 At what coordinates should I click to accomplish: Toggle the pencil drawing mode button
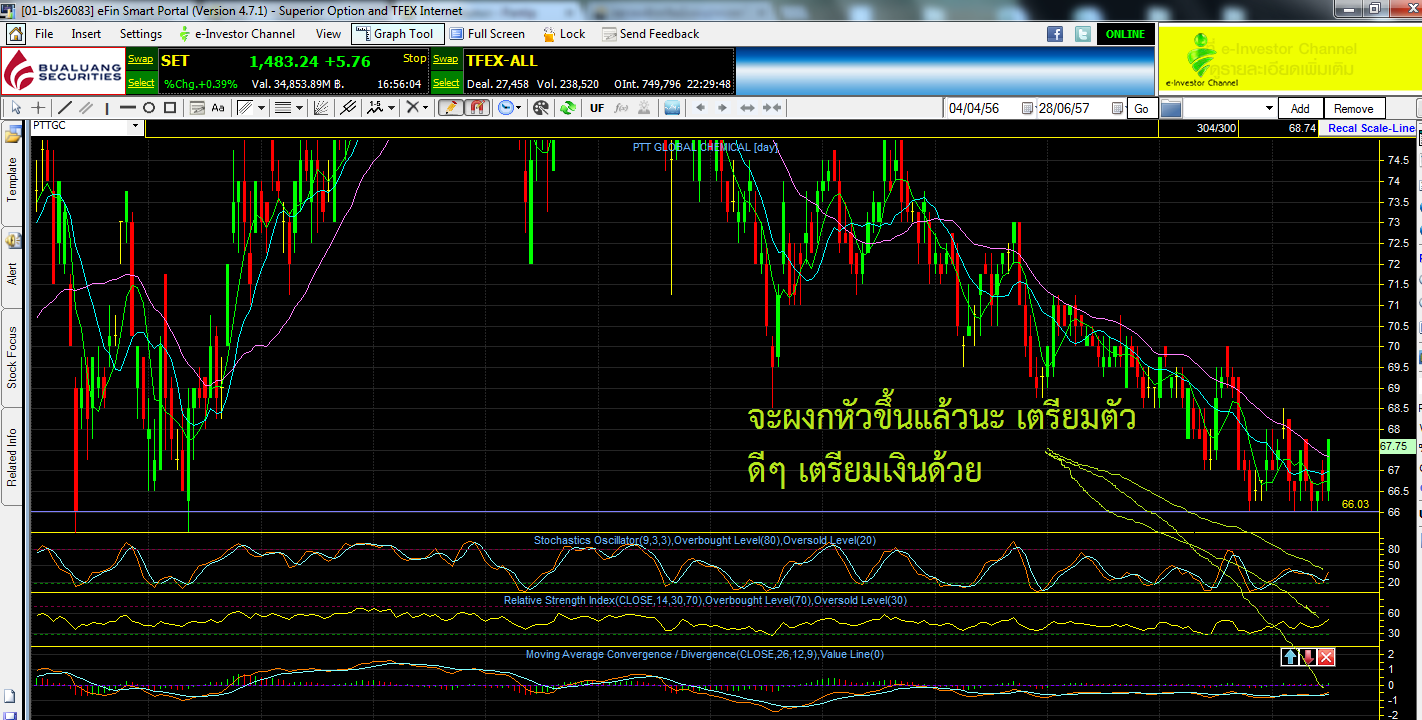451,108
